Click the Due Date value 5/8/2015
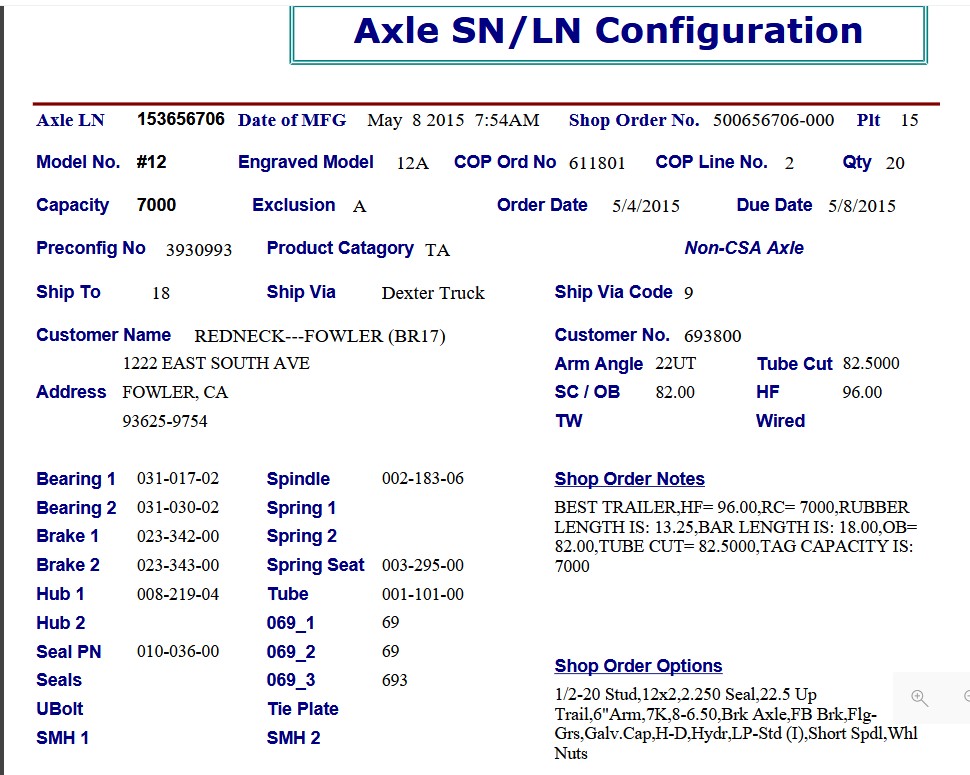 862,206
